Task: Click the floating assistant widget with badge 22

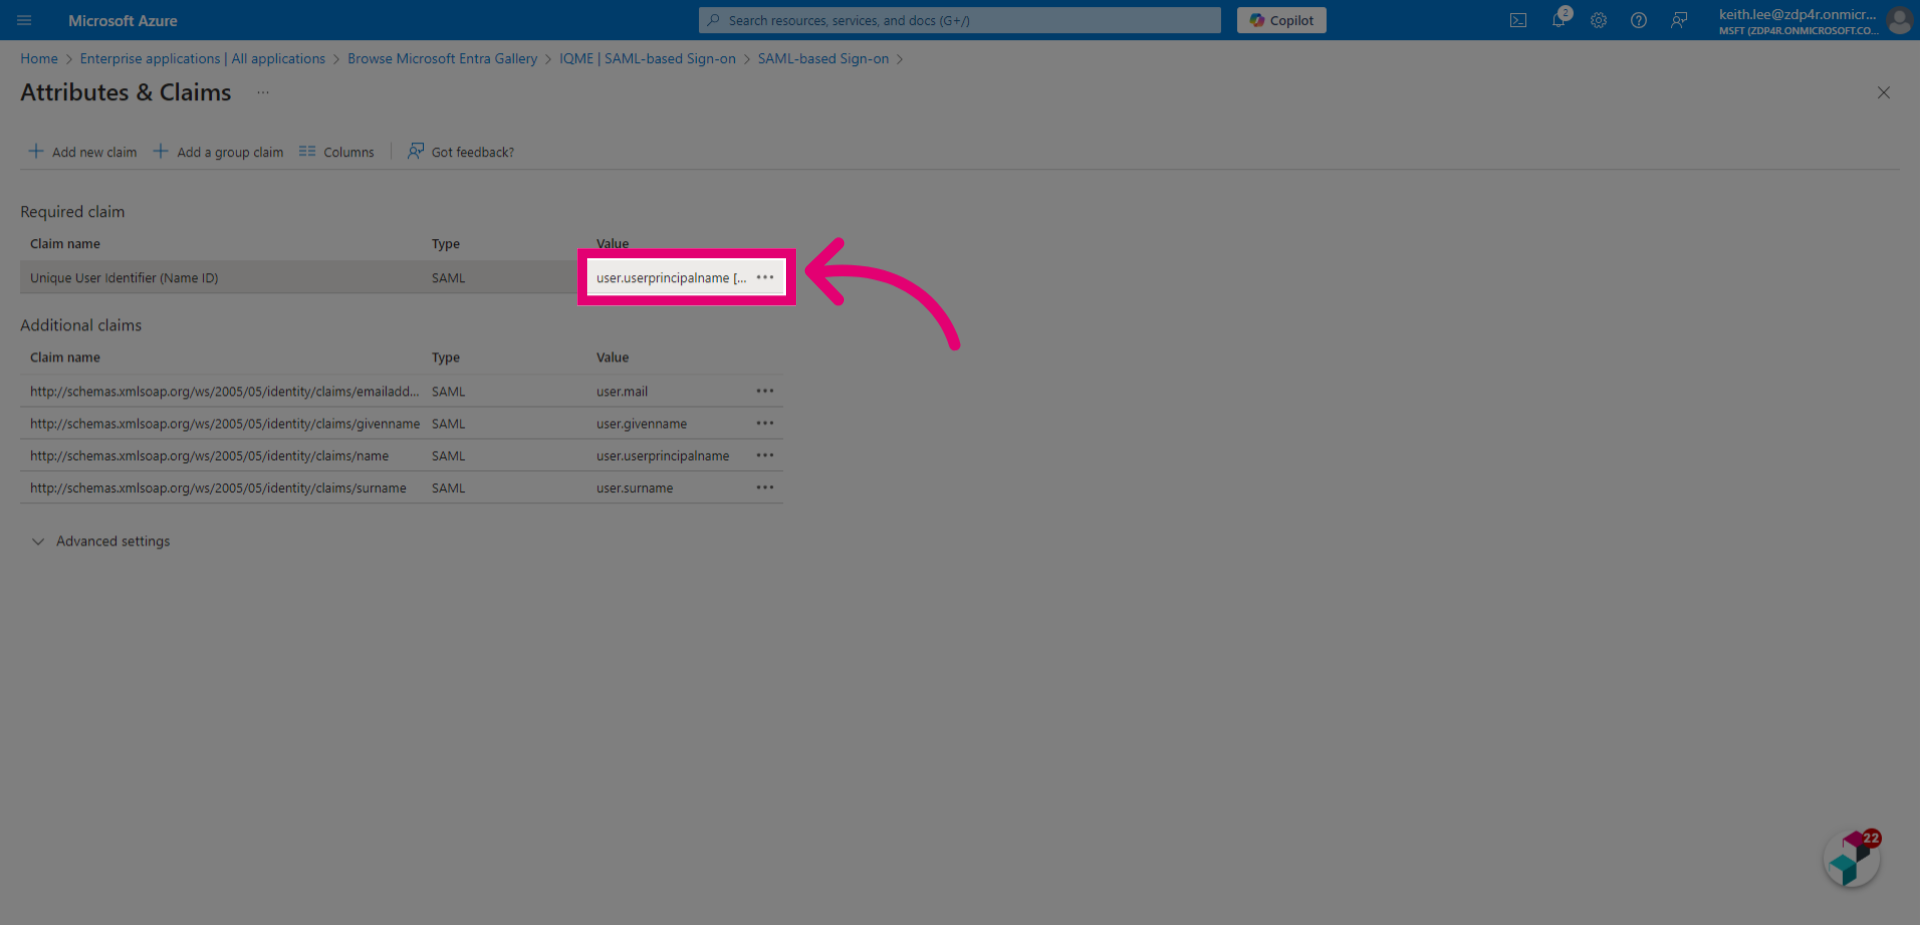Action: coord(1852,859)
